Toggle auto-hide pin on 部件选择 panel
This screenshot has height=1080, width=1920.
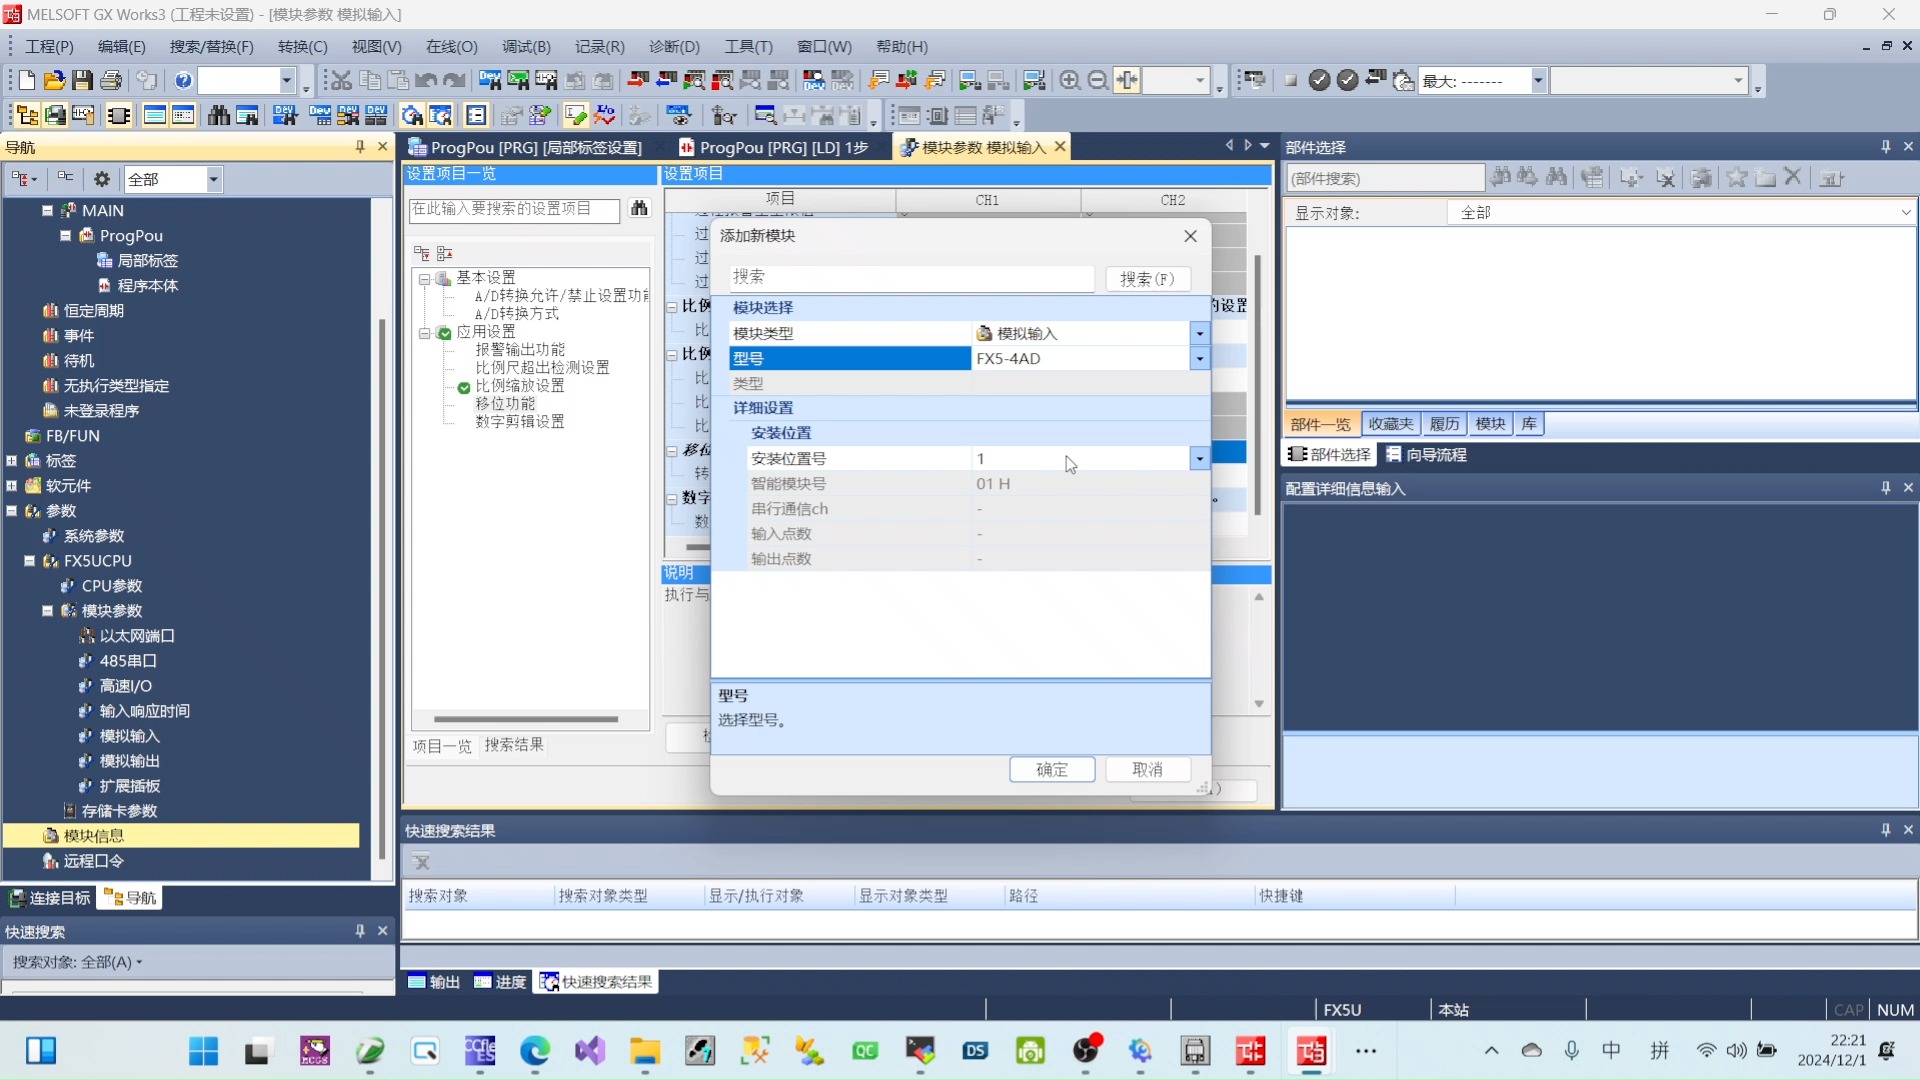[x=1885, y=147]
